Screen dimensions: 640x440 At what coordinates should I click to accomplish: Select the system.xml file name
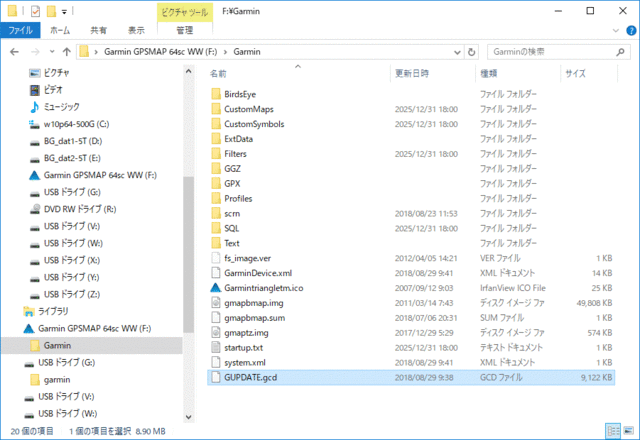(244, 362)
